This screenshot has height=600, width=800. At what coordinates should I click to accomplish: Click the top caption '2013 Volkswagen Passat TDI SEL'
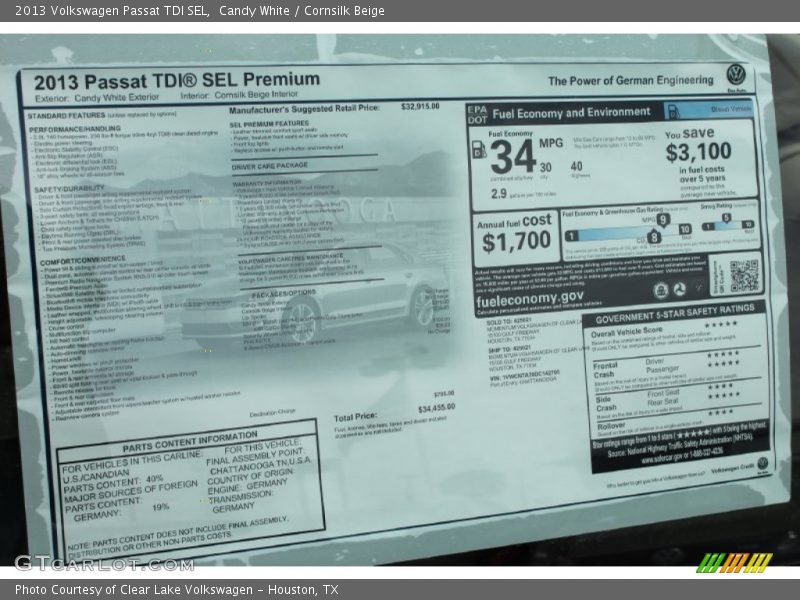112,11
